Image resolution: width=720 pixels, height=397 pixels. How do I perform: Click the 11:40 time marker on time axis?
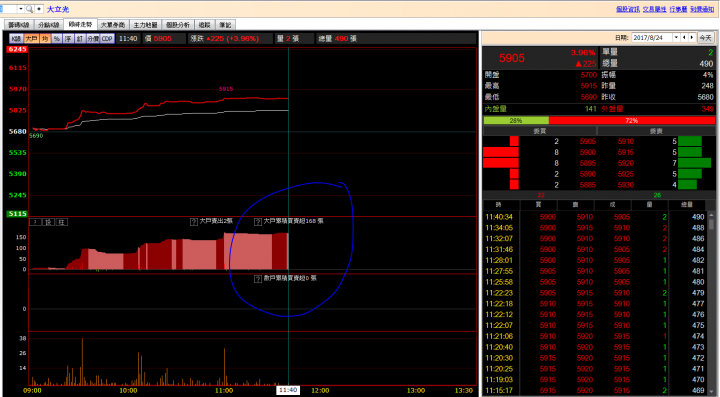[288, 390]
